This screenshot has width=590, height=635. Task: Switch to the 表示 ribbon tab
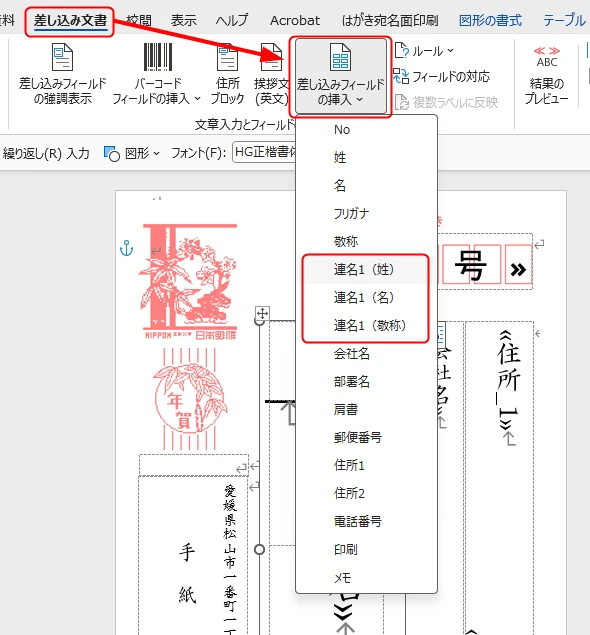183,20
